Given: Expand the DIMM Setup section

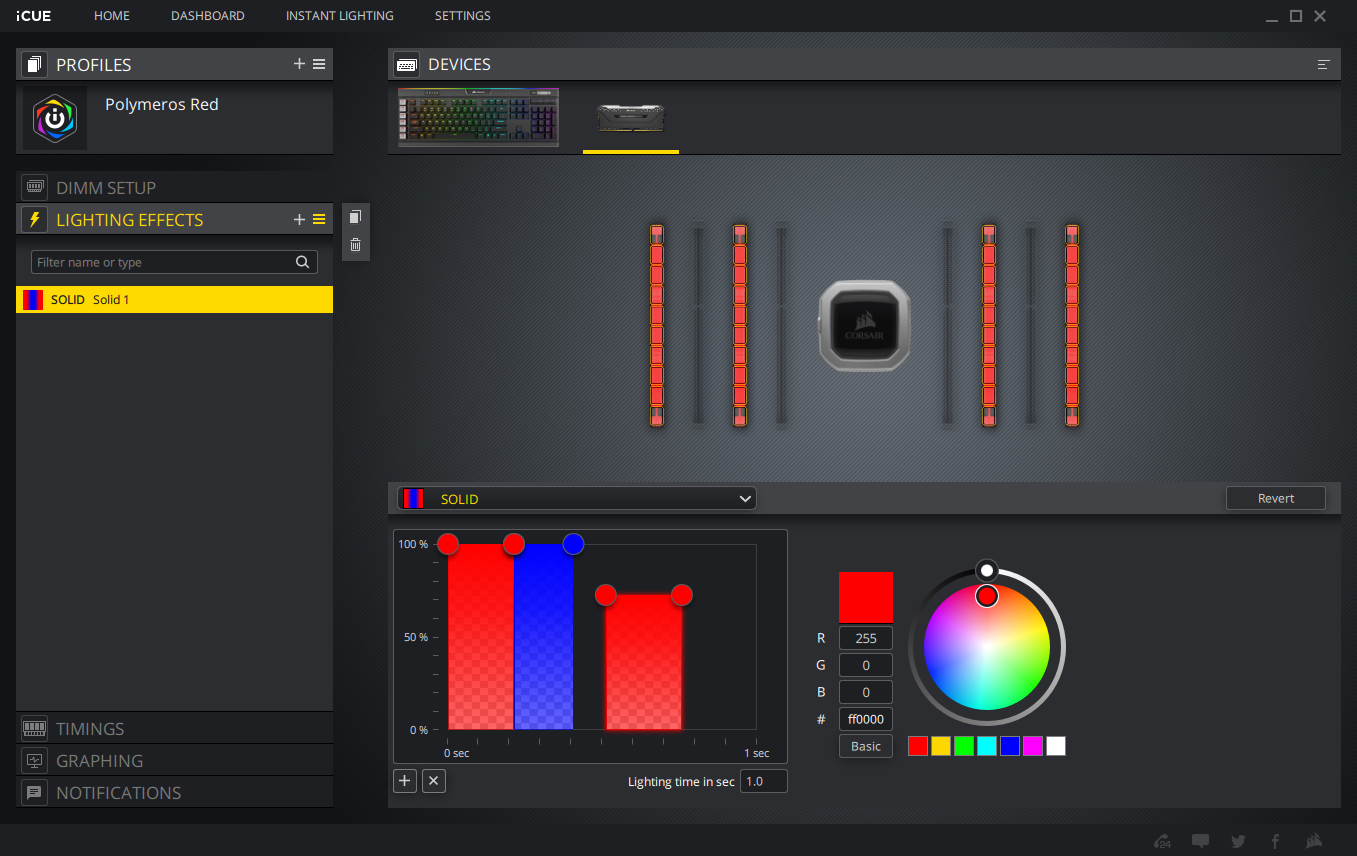Looking at the screenshot, I should pos(106,187).
